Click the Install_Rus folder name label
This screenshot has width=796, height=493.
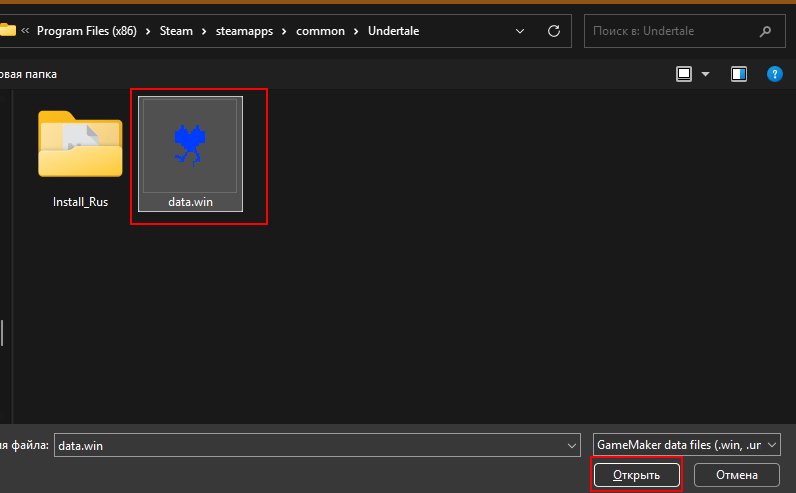click(80, 202)
